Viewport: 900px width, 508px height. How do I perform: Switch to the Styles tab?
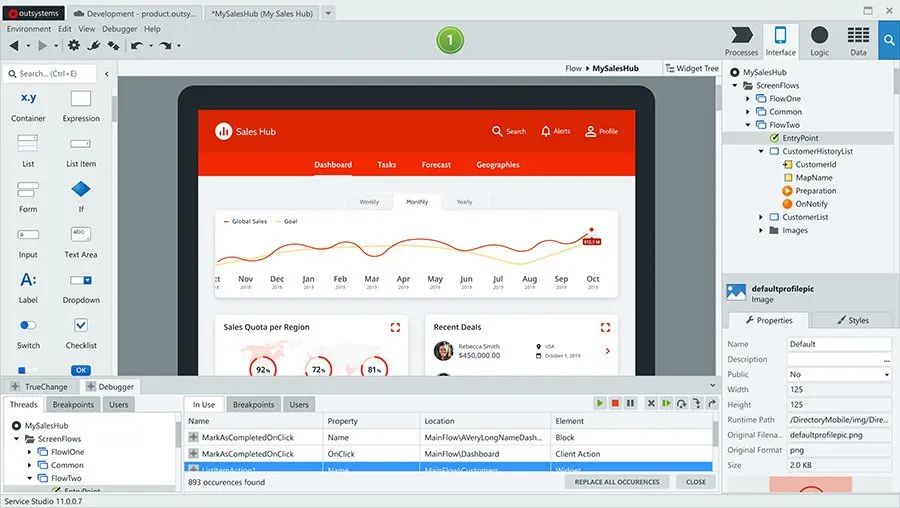tap(851, 320)
